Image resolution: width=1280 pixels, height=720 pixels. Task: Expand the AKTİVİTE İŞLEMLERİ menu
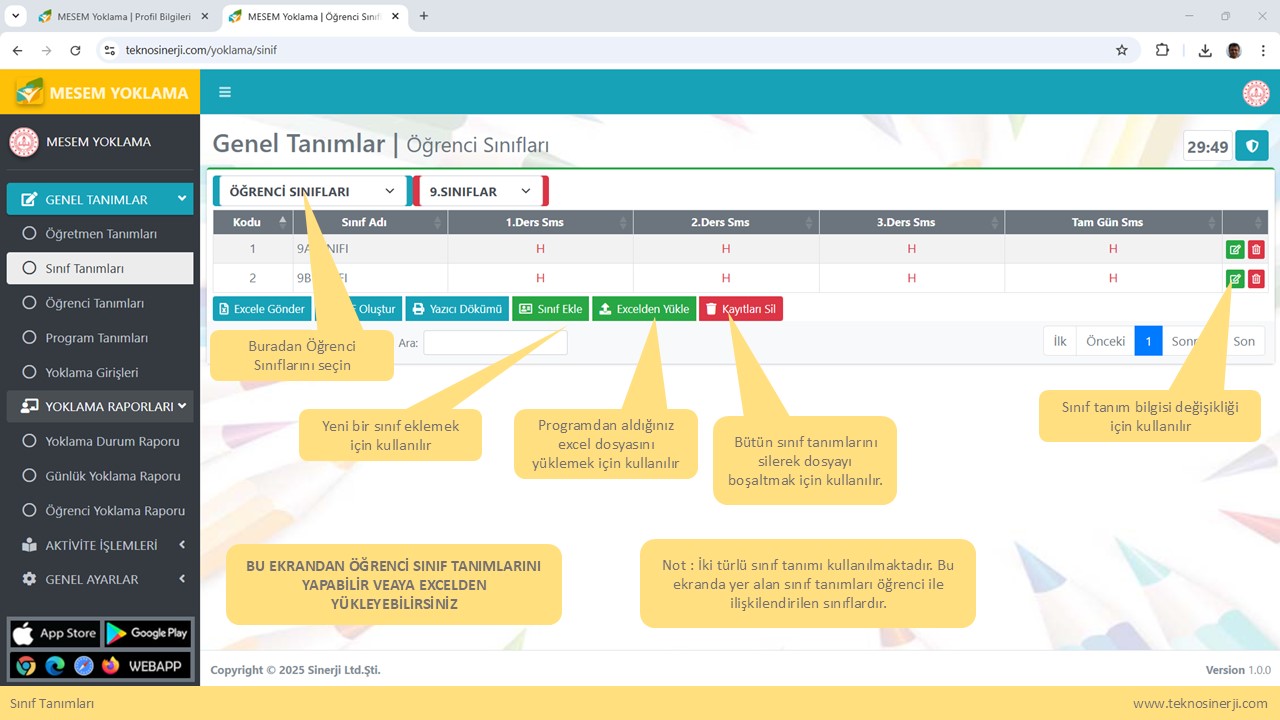[100, 545]
